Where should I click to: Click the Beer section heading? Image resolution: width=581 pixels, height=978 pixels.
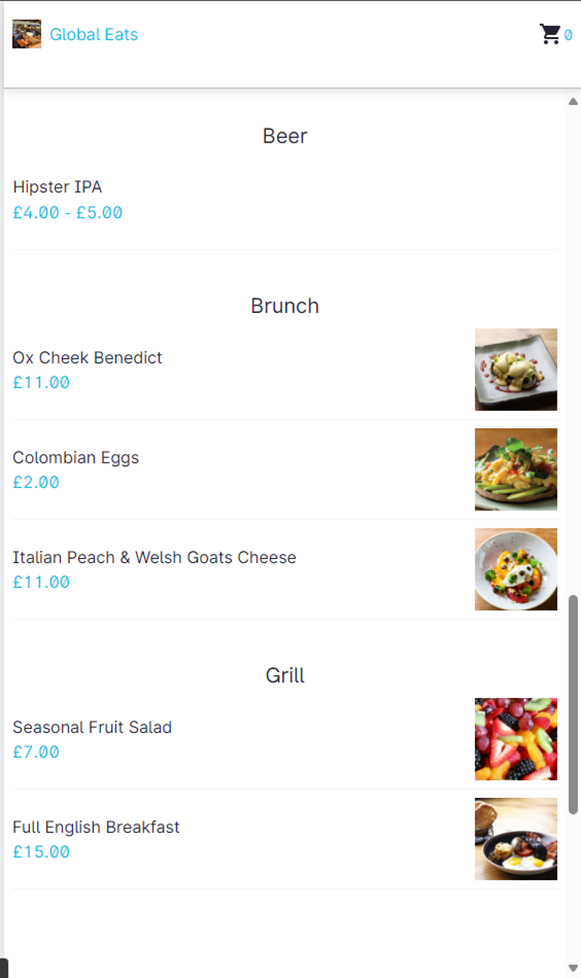point(284,136)
